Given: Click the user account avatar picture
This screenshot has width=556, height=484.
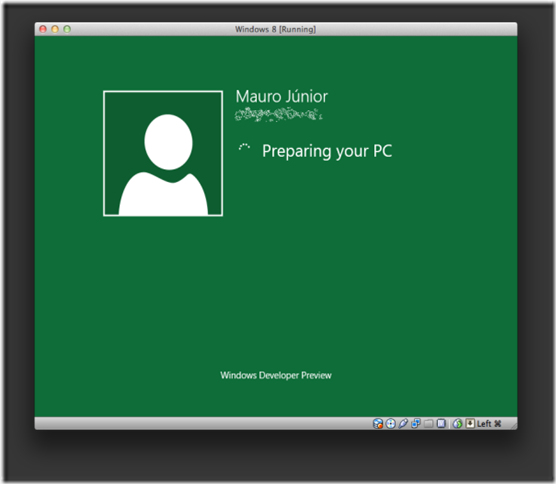Looking at the screenshot, I should [163, 153].
